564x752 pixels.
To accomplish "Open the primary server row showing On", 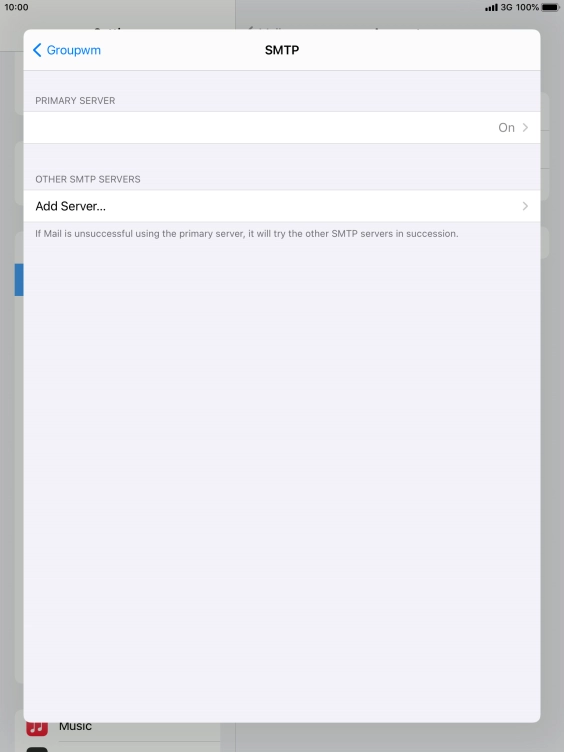I will click(x=282, y=128).
